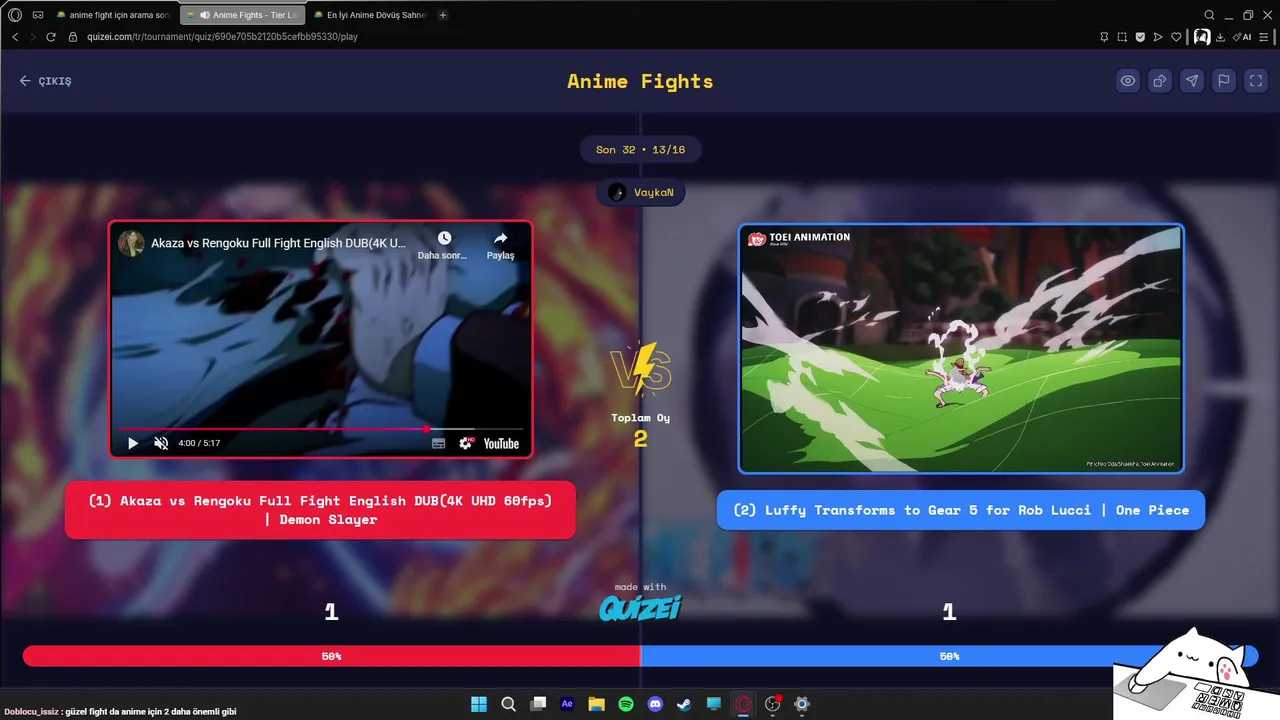Open Steam from taskbar

coord(684,704)
